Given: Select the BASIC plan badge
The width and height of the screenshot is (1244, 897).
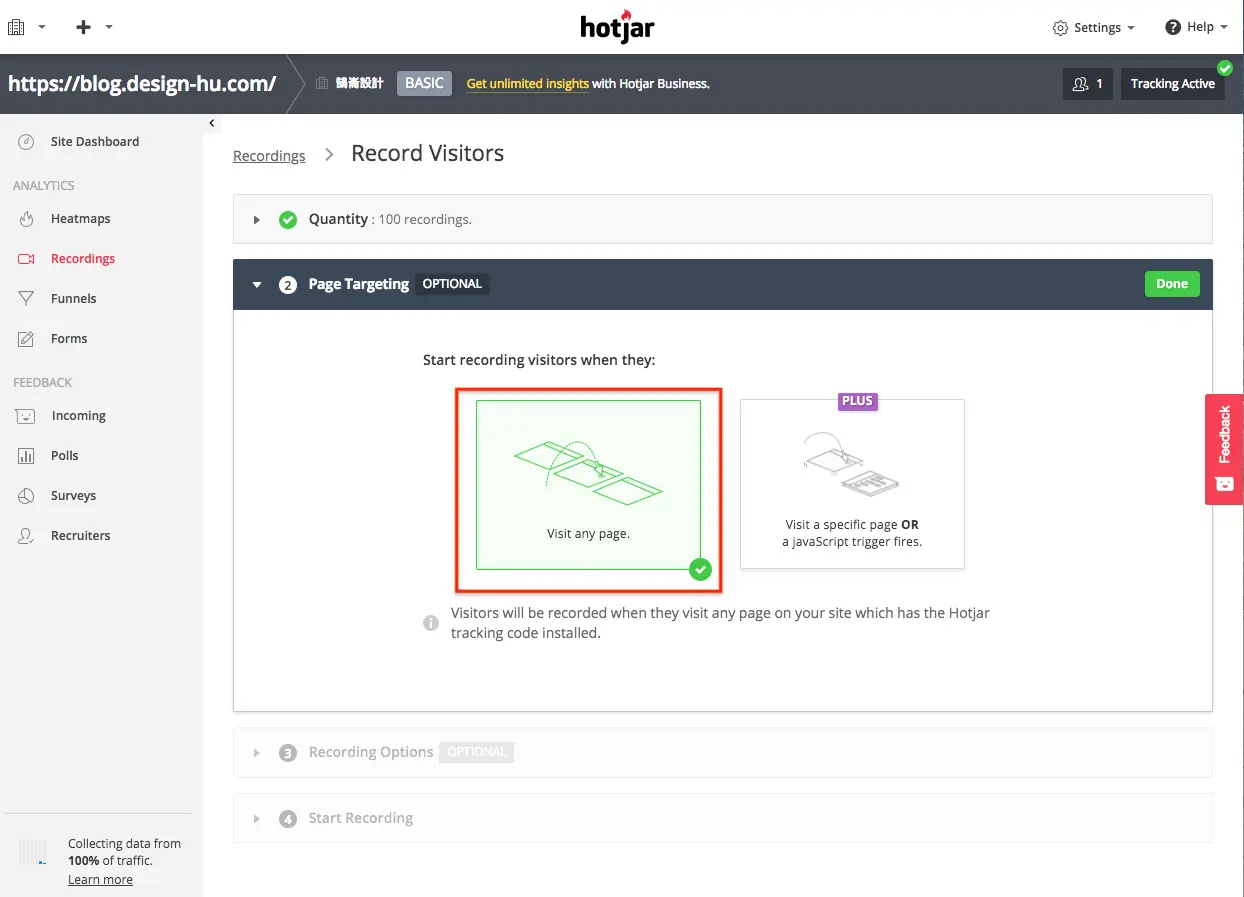Looking at the screenshot, I should click(x=424, y=83).
